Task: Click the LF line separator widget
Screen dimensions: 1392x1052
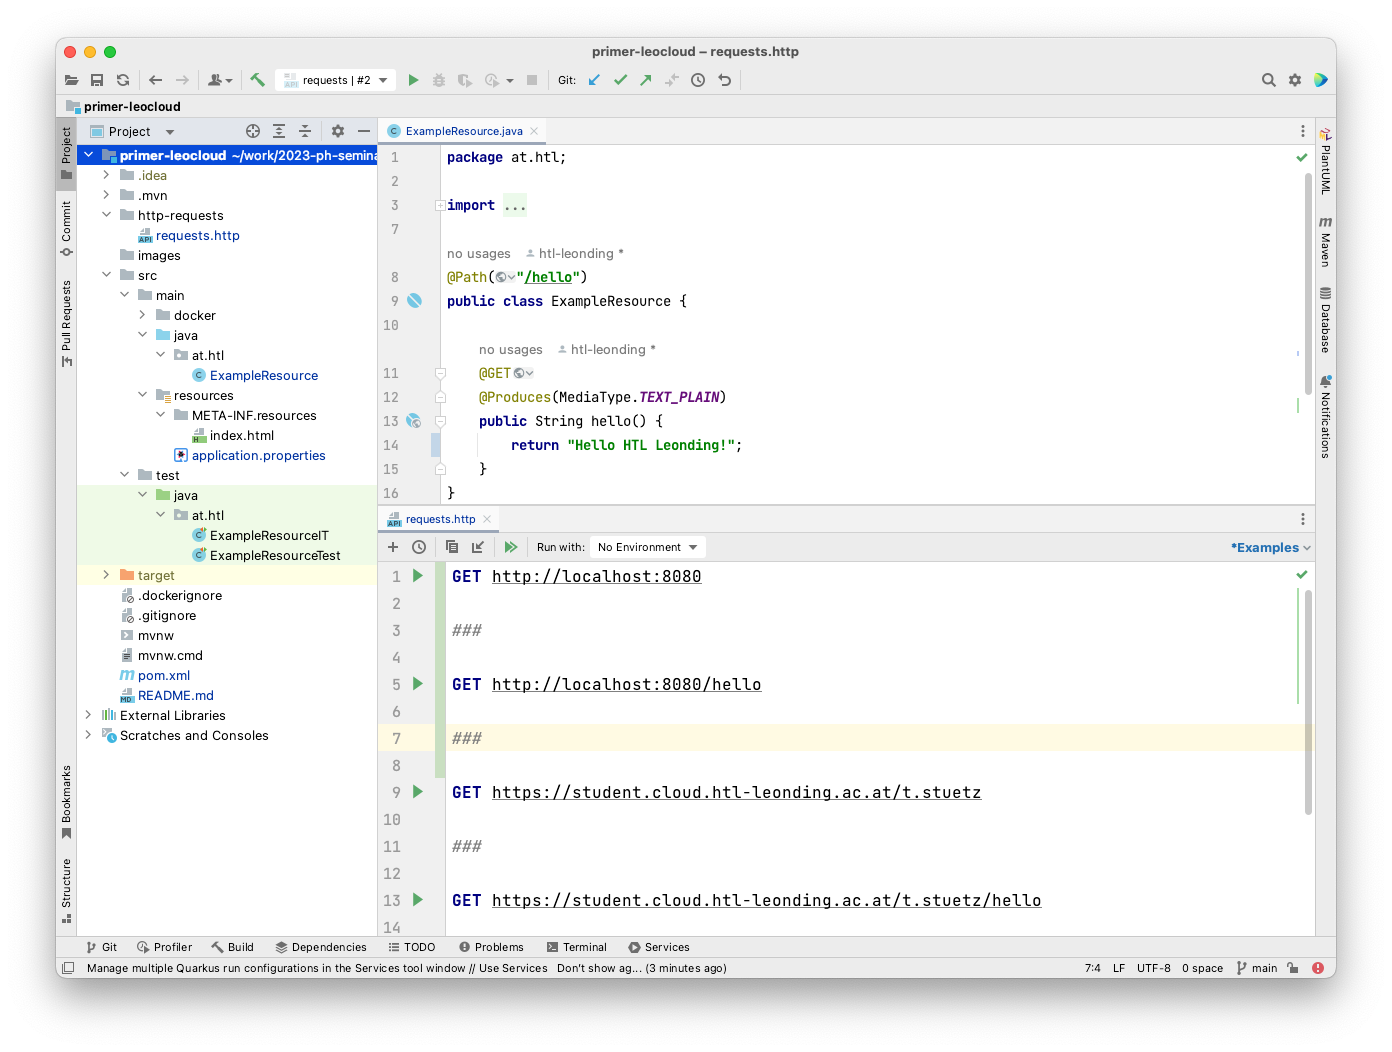Action: tap(1119, 968)
